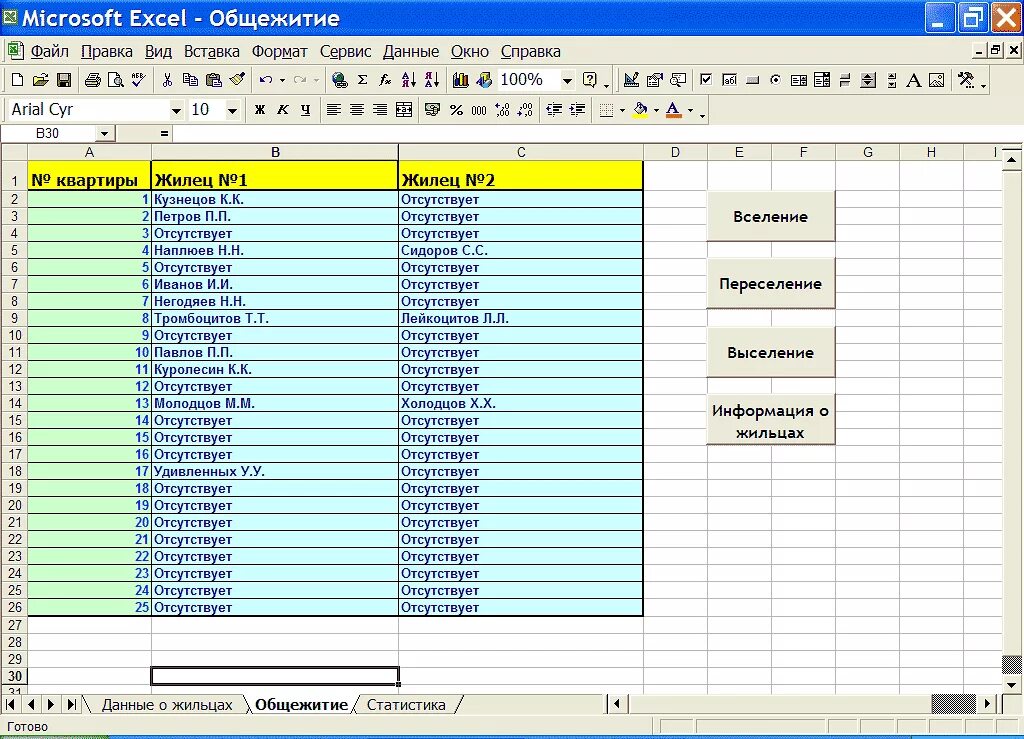Screen dimensions: 1024x739
Task: Open print preview icon
Action: (x=116, y=80)
